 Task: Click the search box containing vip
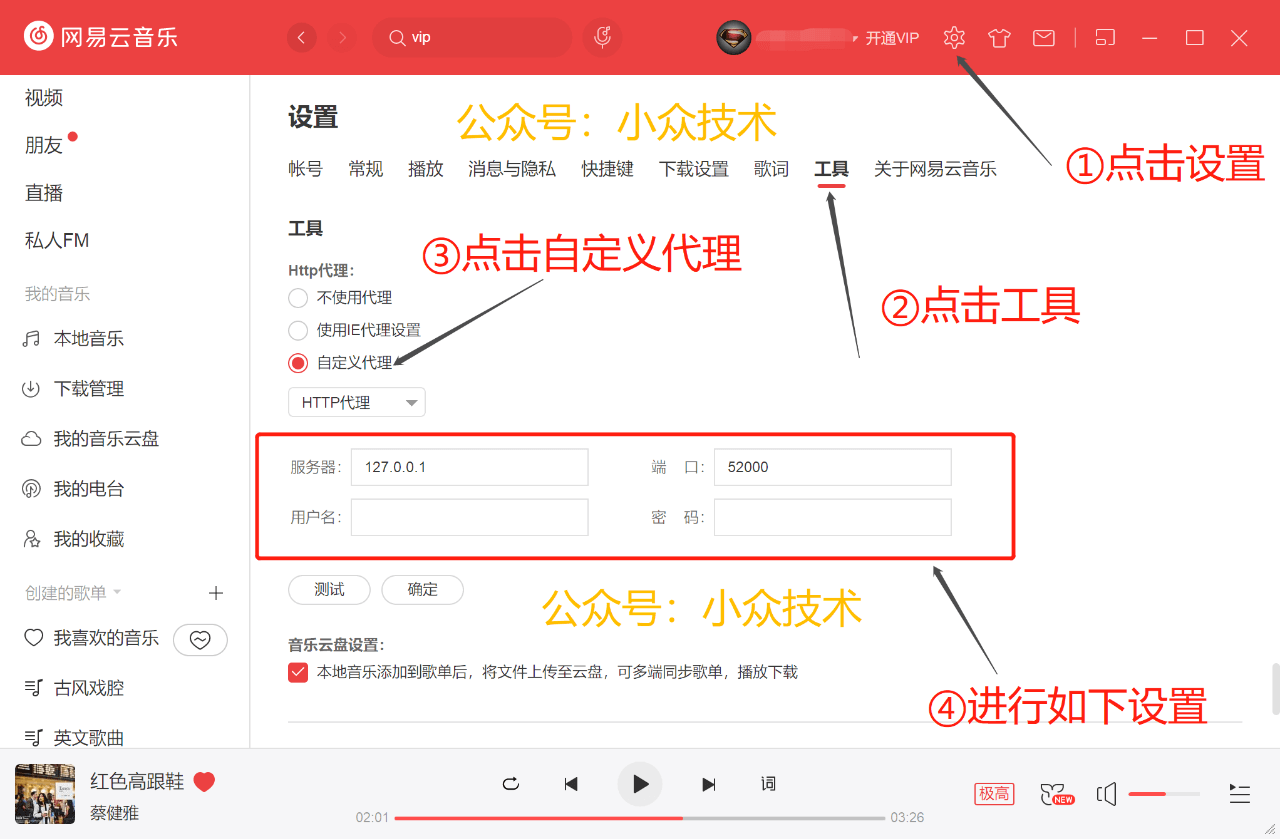coord(472,38)
